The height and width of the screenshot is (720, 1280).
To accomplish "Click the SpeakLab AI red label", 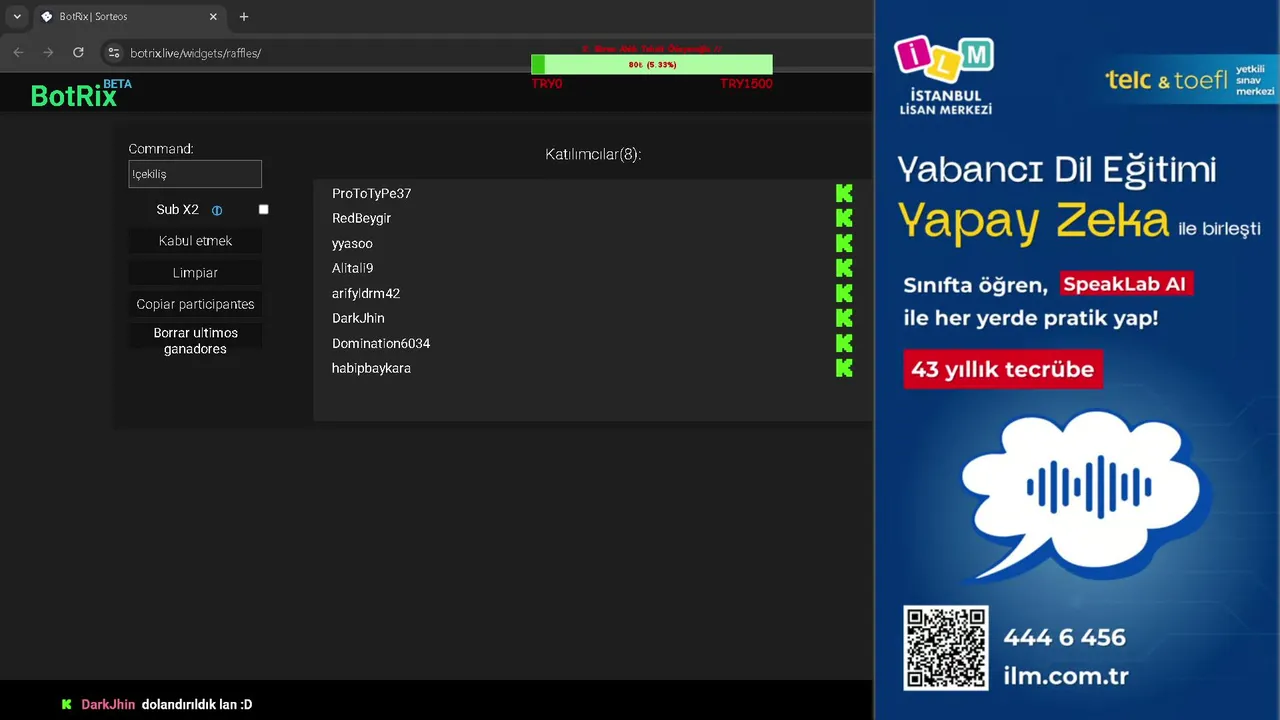I will (1125, 284).
